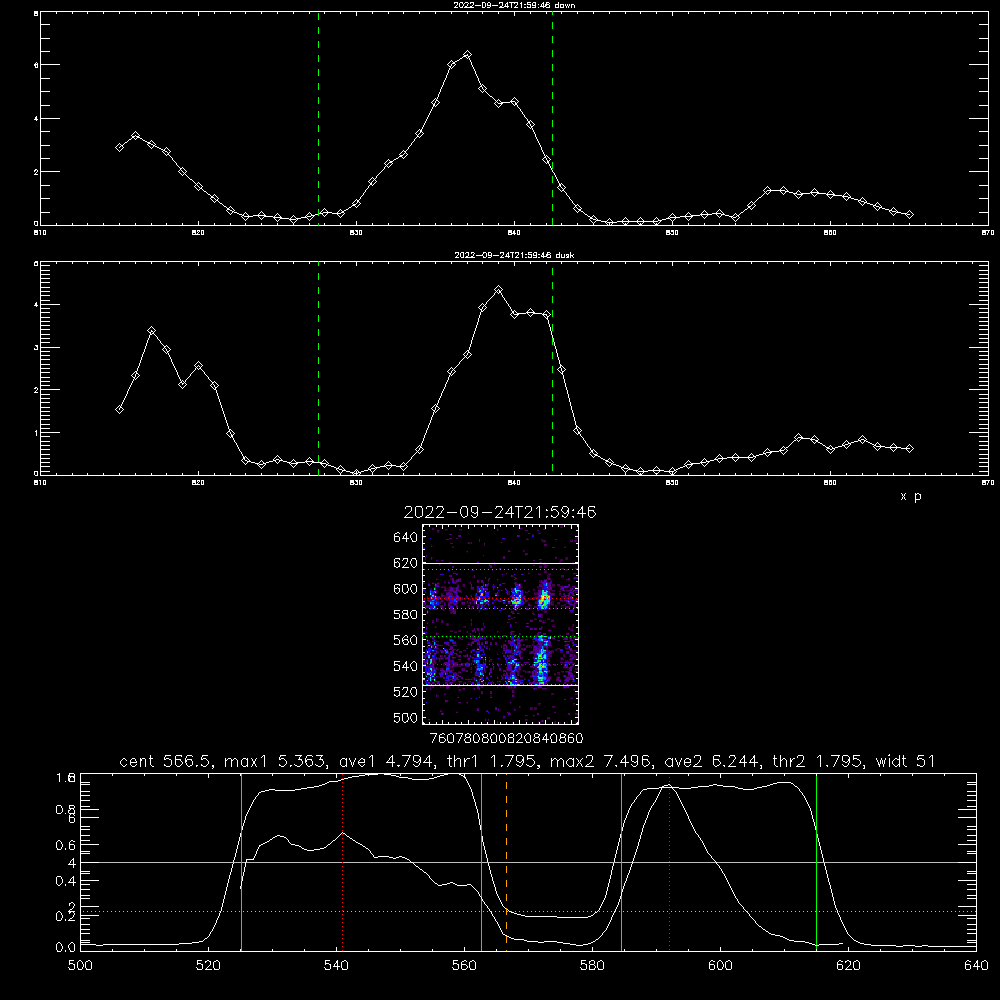Screen dimensions: 1000x1000
Task: Click the 580 tick label on bottom plot x-axis
Action: [592, 966]
